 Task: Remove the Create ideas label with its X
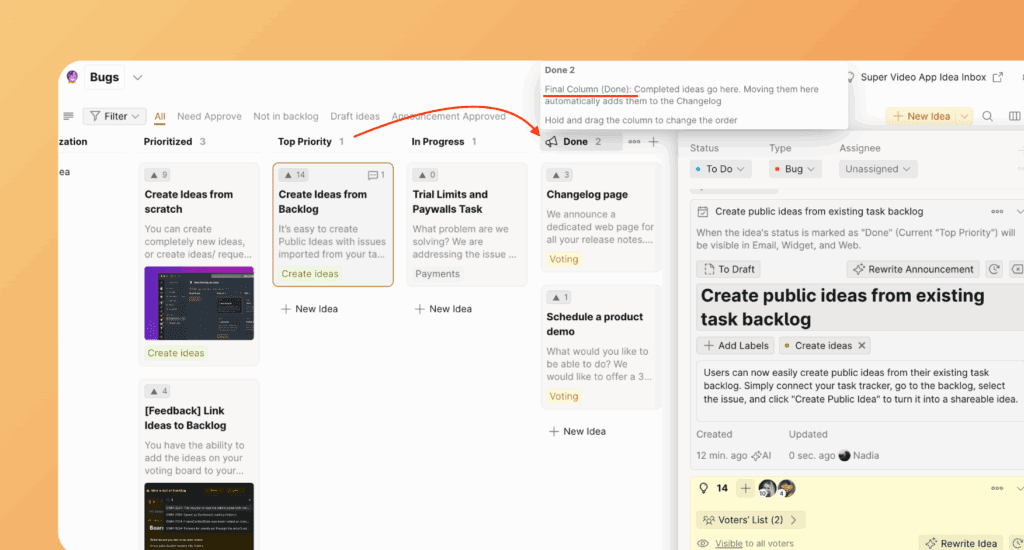tap(863, 345)
